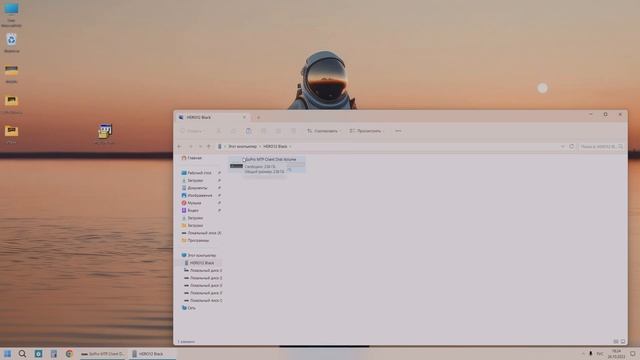Select the HERO12 Black window tab
This screenshot has height=360, width=640.
(x=212, y=118)
